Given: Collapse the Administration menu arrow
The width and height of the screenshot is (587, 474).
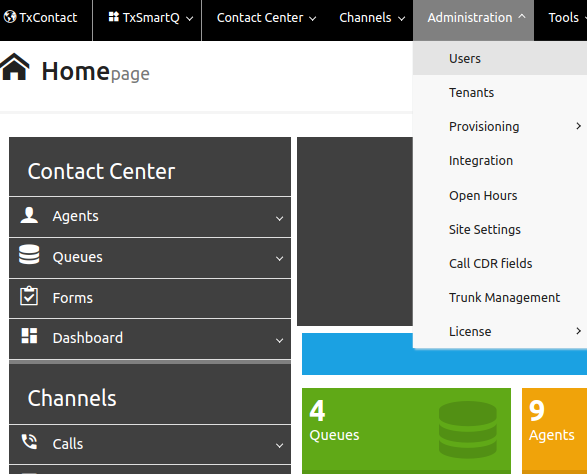Looking at the screenshot, I should (522, 16).
